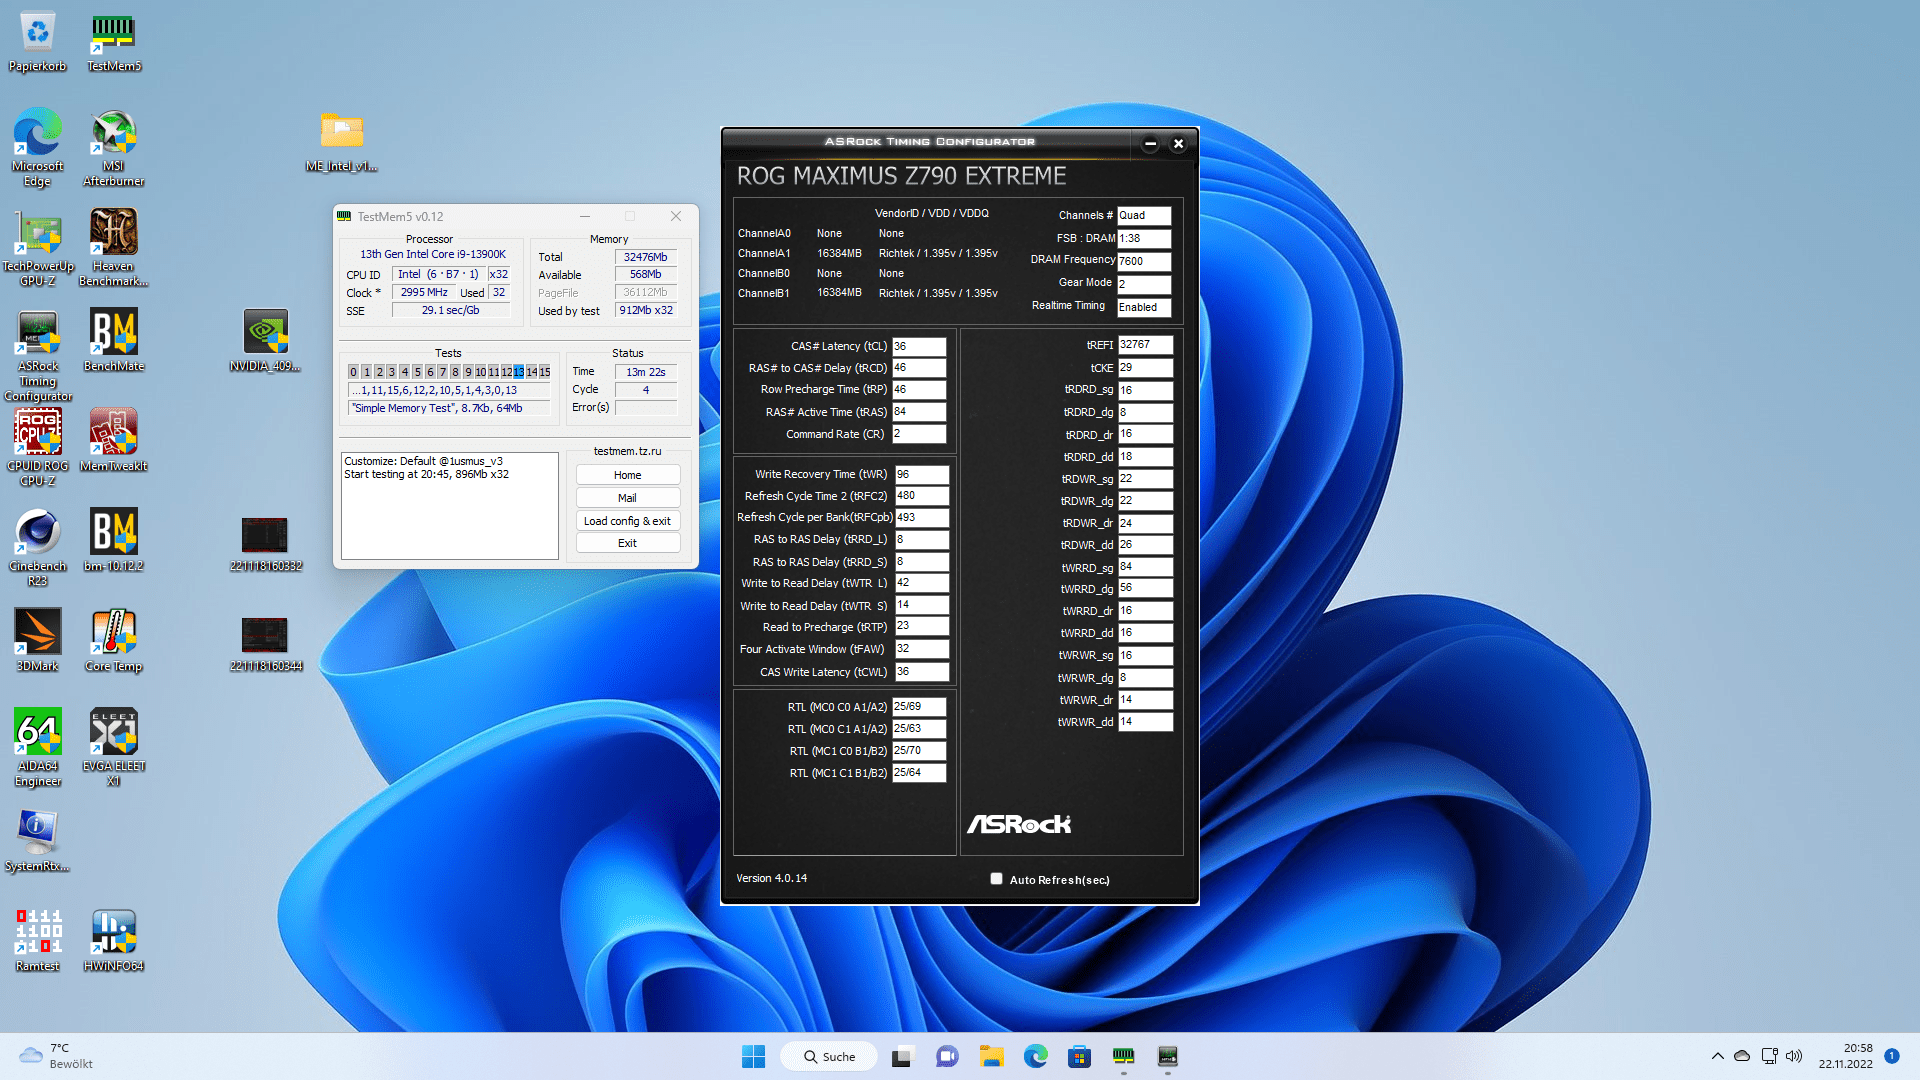
Task: Open the HWiNFO64 desktop shortcut
Action: click(113, 941)
